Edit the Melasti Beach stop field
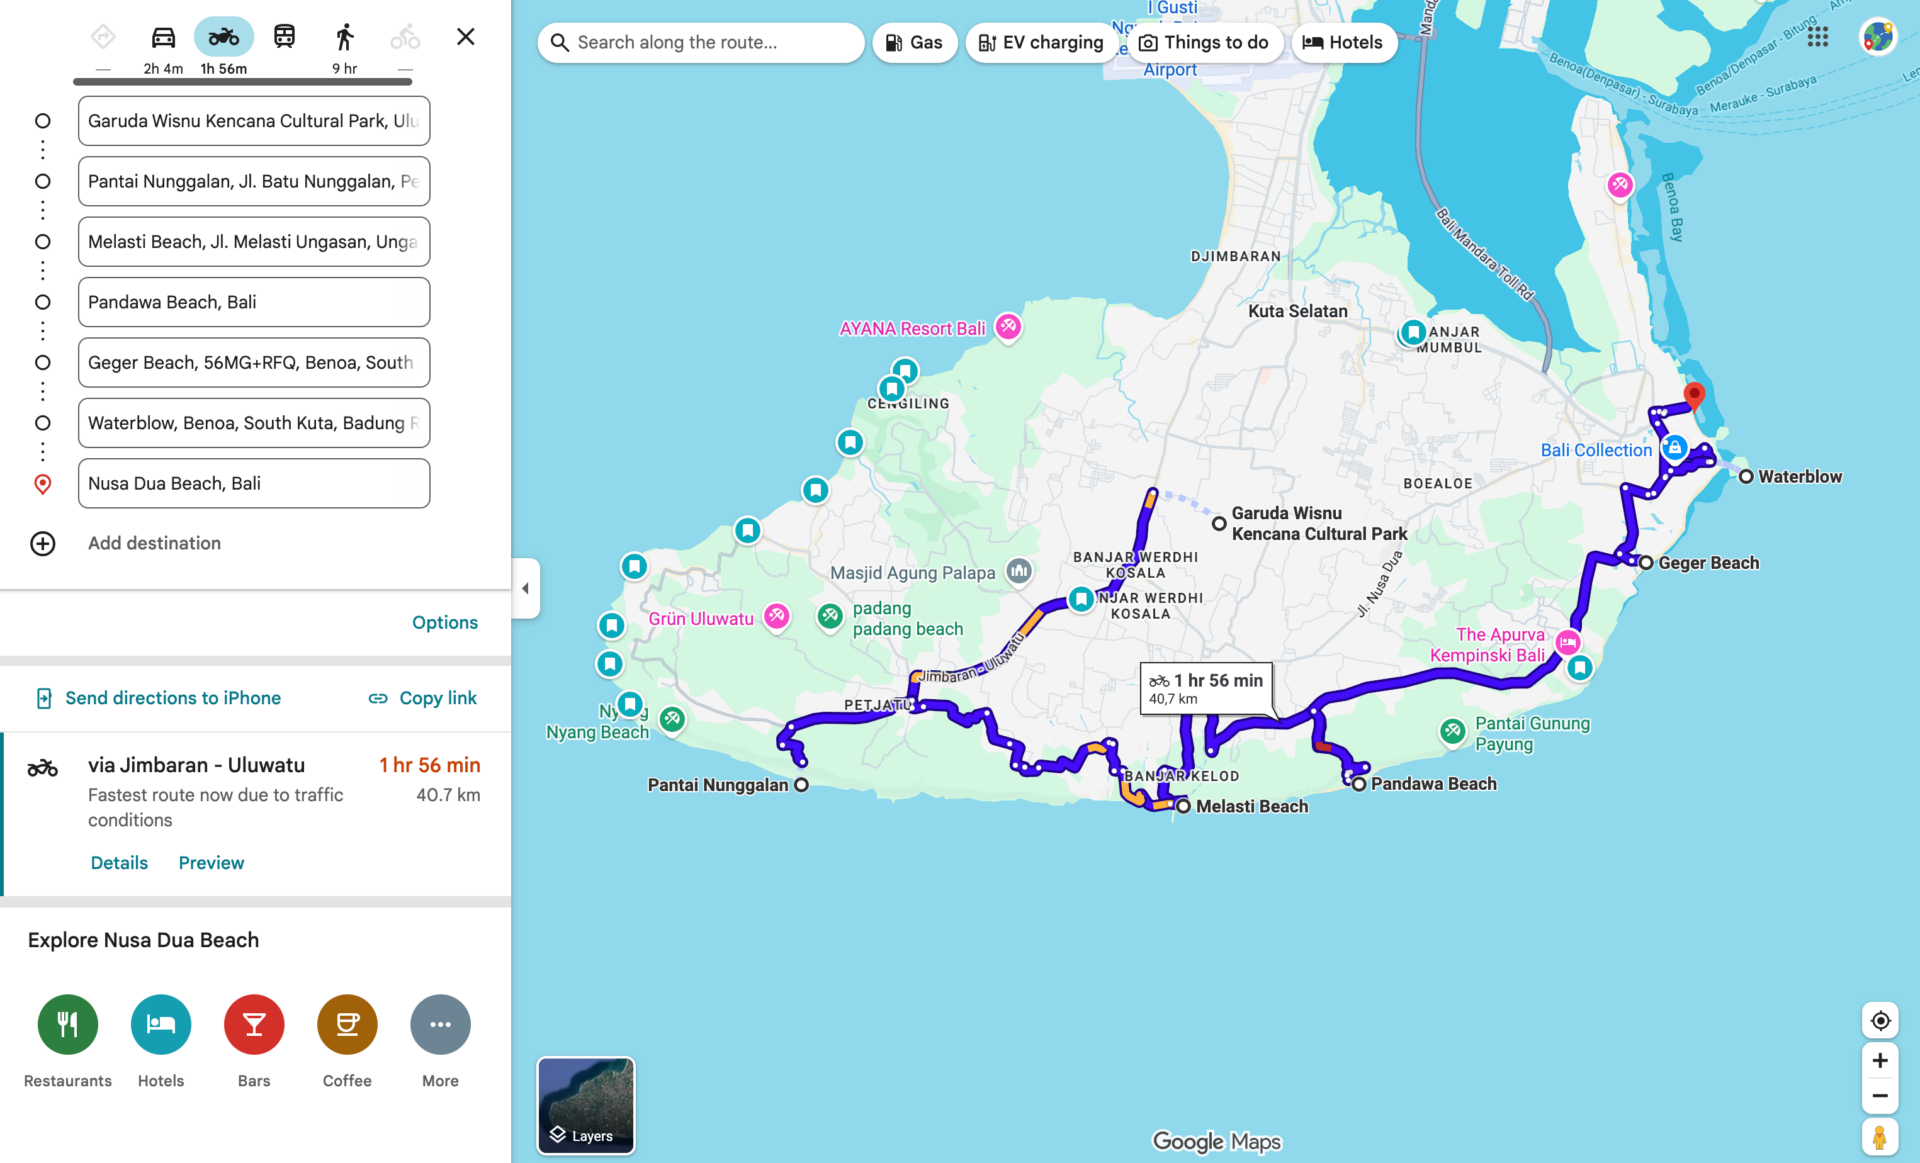 pos(254,242)
